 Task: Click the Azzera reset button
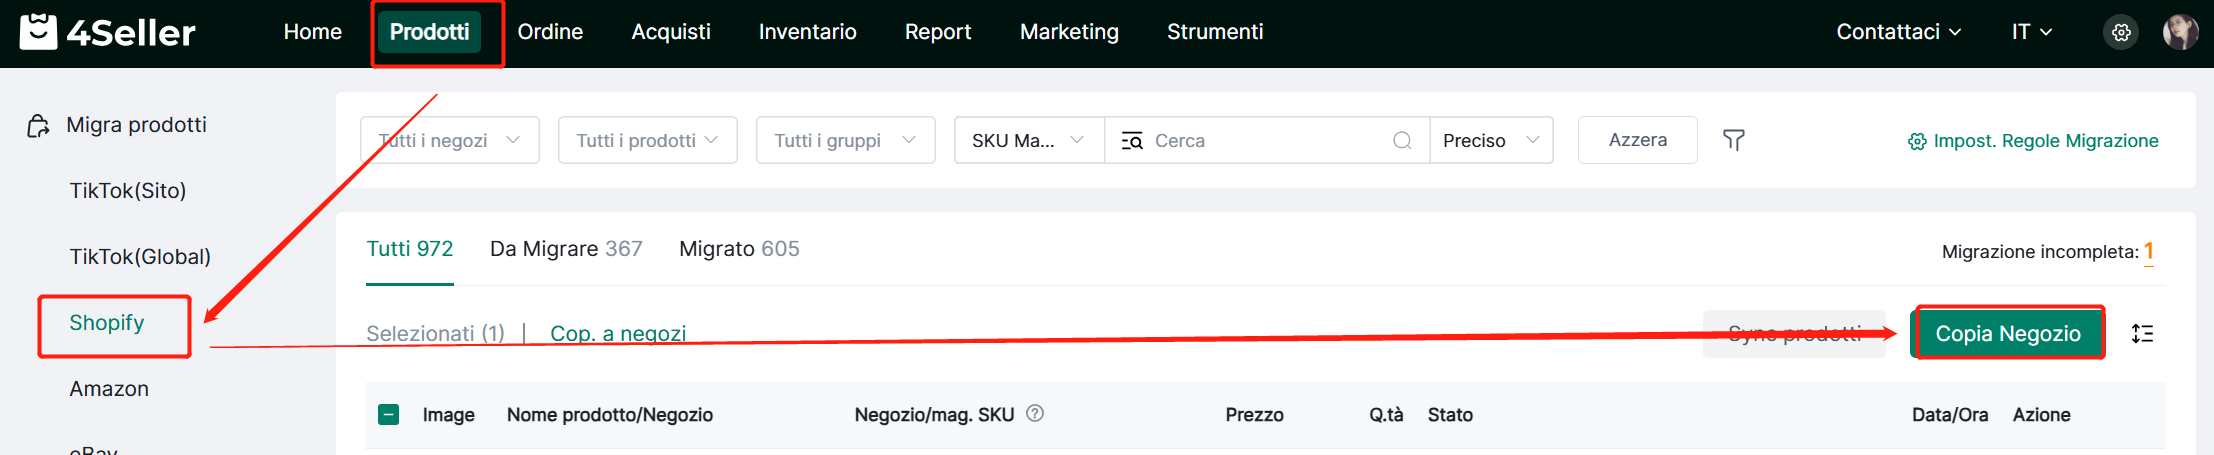(x=1637, y=140)
